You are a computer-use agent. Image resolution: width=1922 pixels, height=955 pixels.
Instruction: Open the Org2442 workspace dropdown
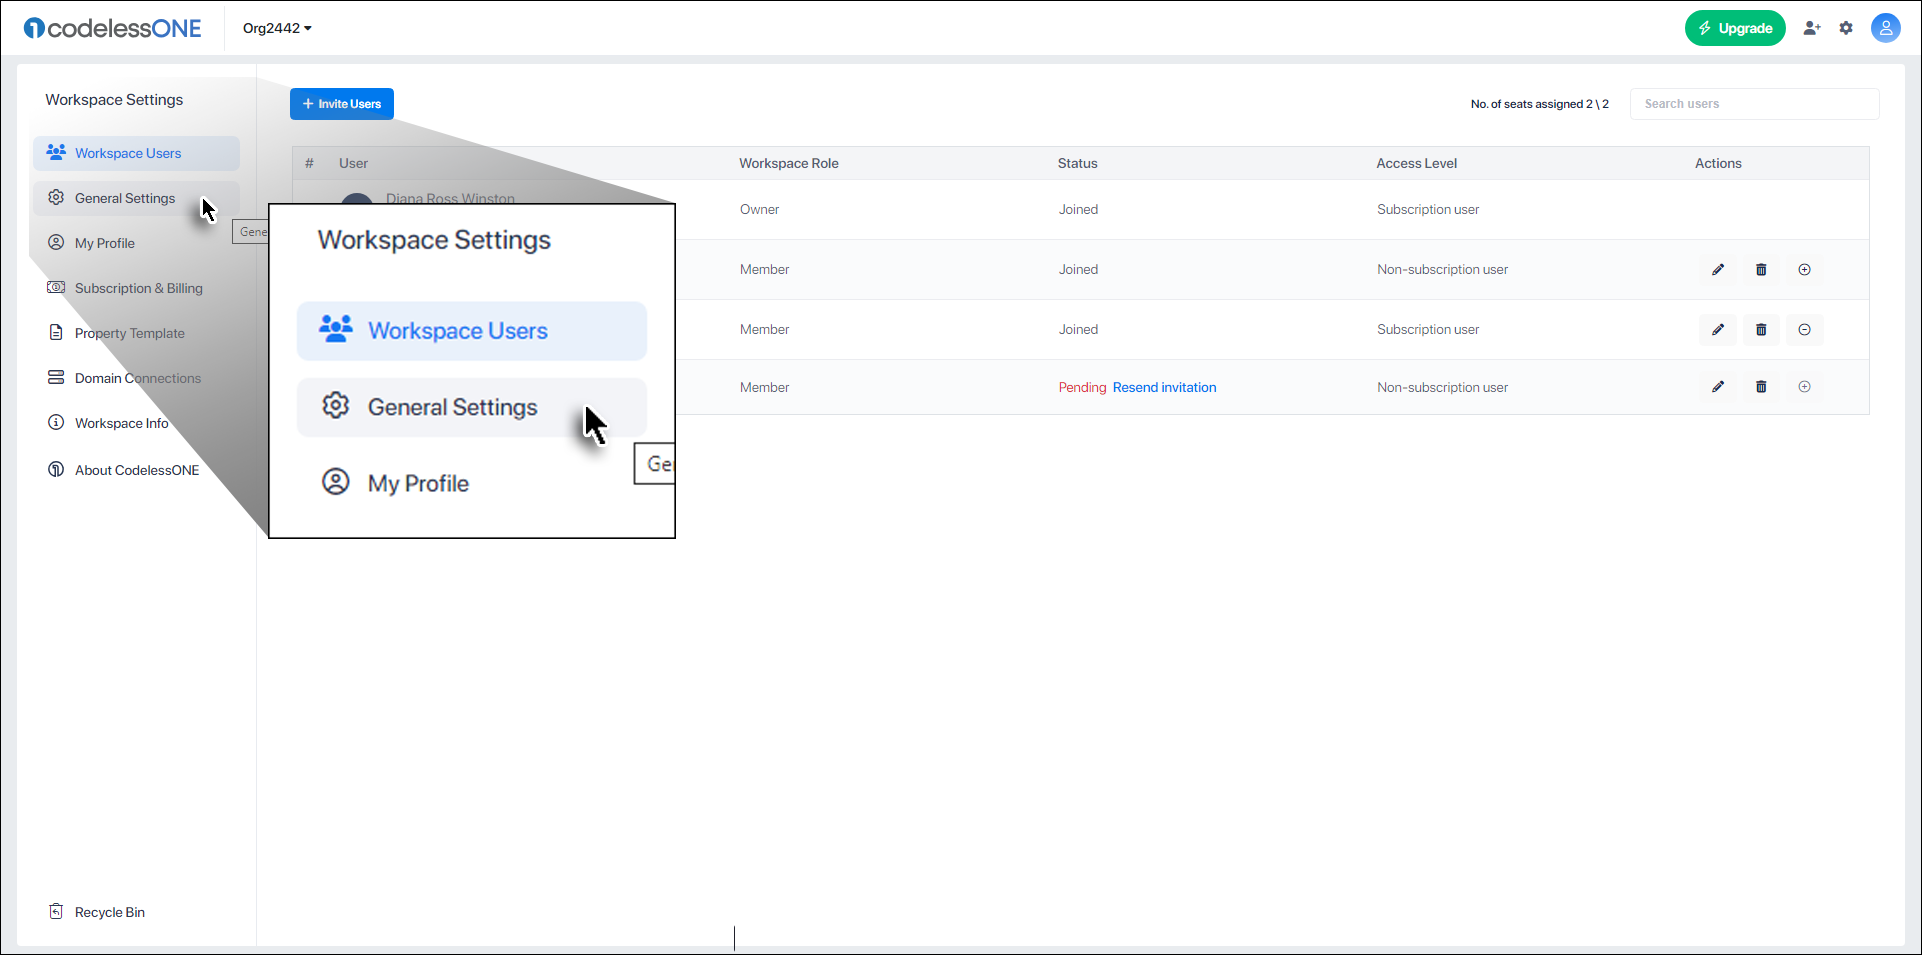[277, 28]
